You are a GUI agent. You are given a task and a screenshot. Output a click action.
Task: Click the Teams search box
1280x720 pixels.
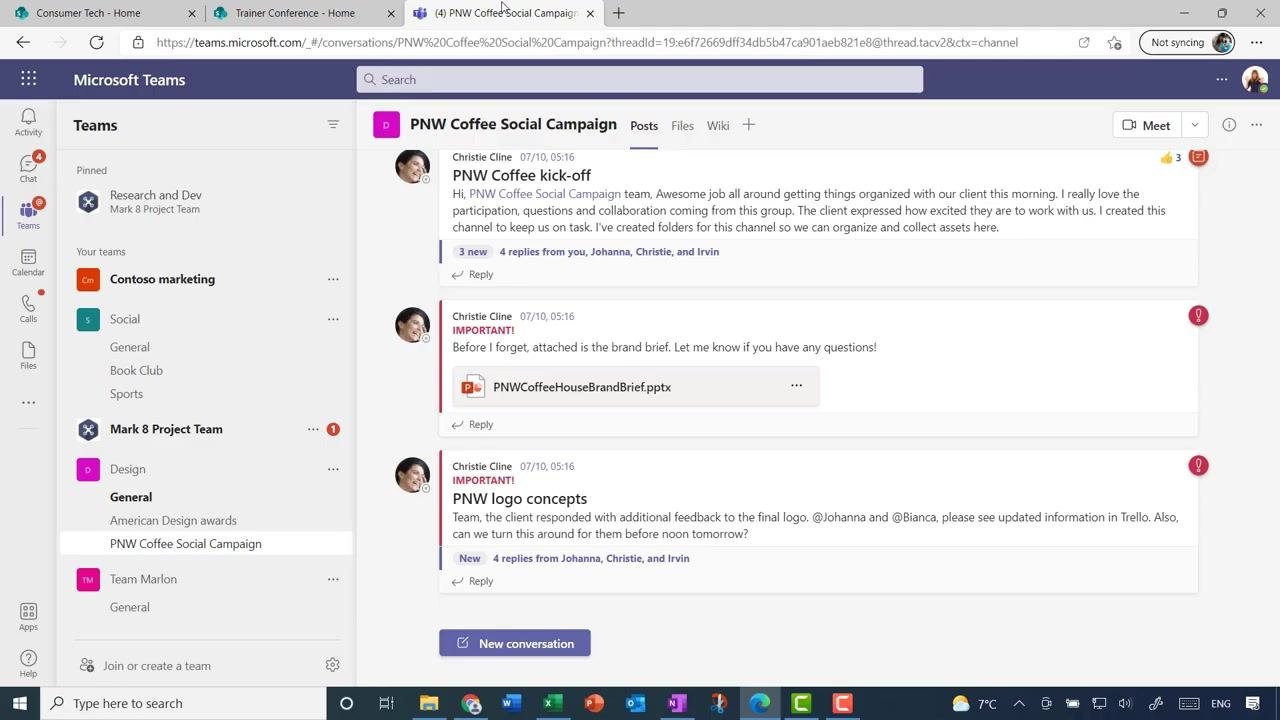tap(640, 79)
